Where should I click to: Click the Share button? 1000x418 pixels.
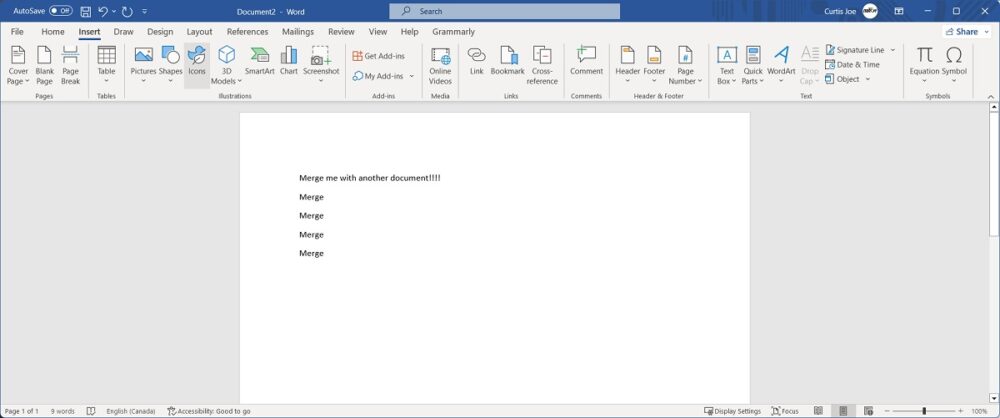(x=961, y=32)
